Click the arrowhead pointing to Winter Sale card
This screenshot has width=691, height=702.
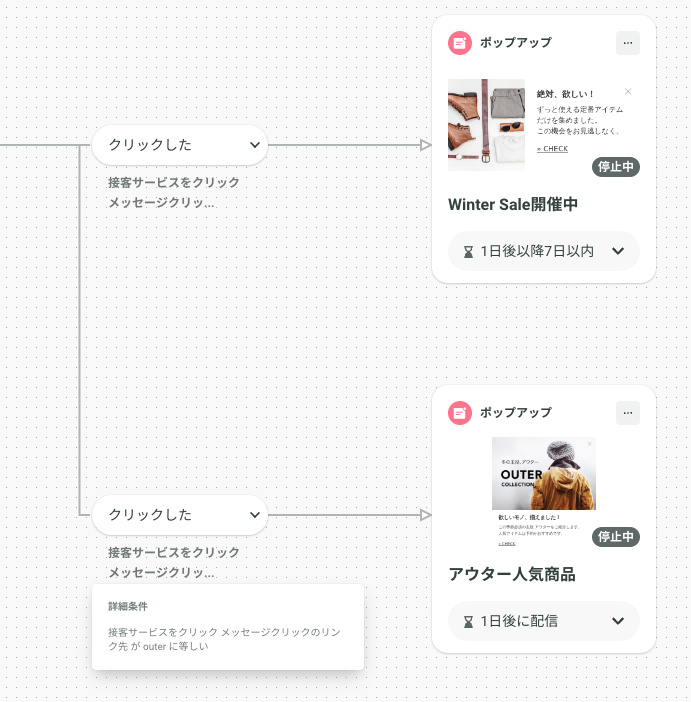click(426, 145)
